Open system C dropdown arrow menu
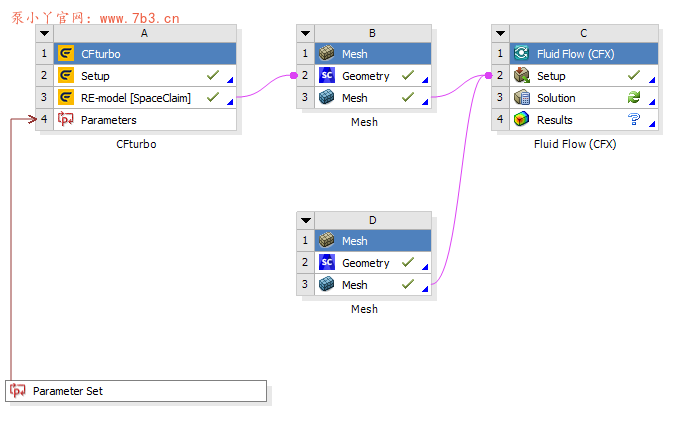Image resolution: width=681 pixels, height=421 pixels. 500,33
